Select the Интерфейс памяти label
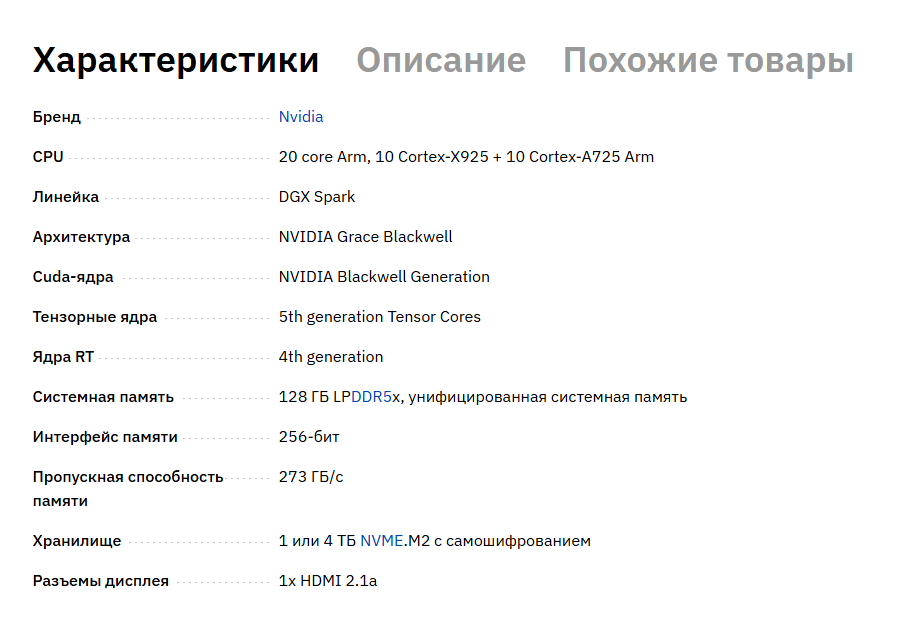 point(105,437)
